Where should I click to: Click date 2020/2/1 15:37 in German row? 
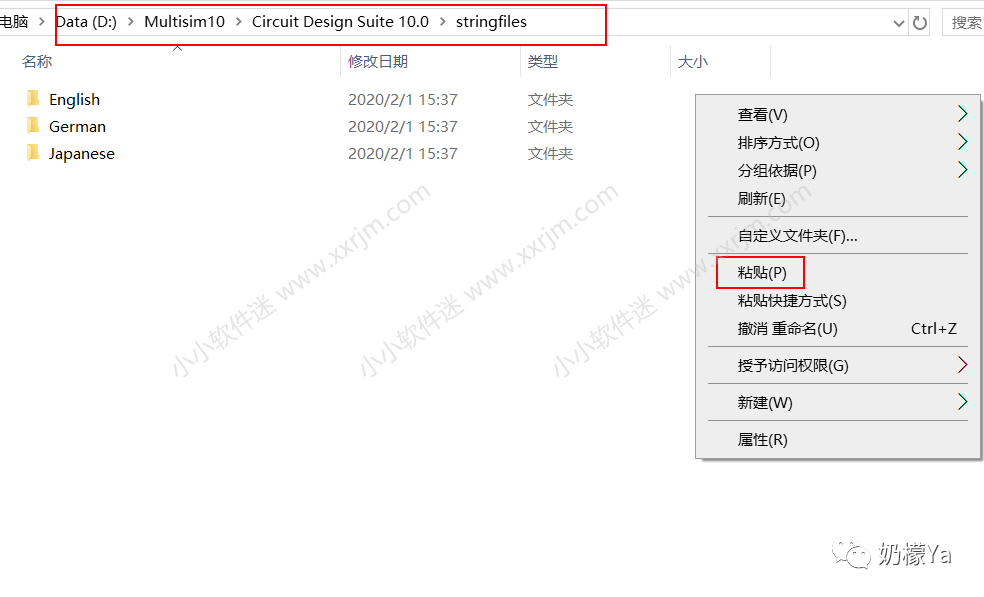pos(403,126)
